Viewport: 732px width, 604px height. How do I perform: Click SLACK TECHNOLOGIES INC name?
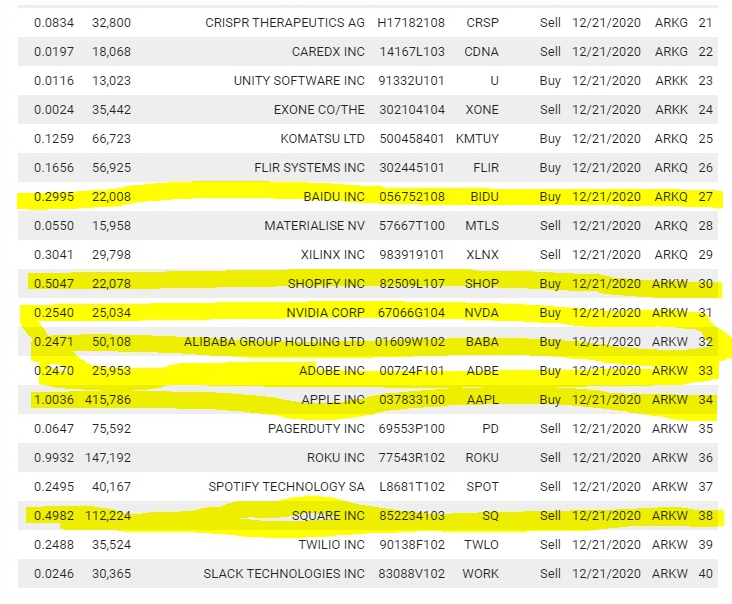point(284,573)
